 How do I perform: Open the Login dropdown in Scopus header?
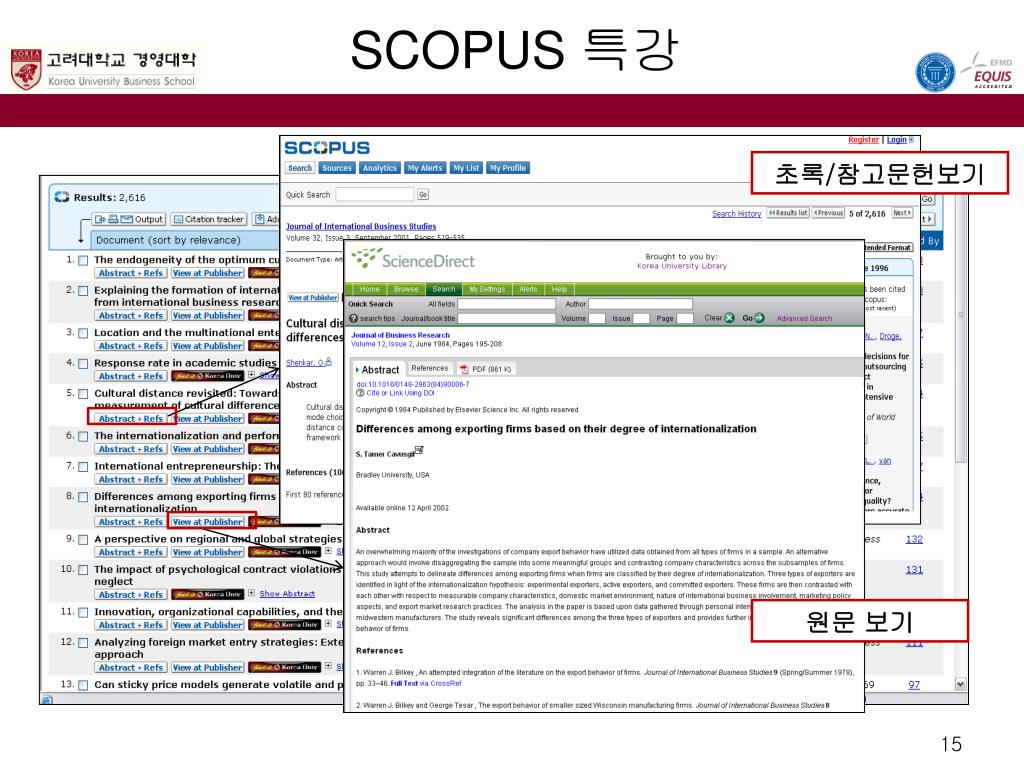(x=911, y=140)
